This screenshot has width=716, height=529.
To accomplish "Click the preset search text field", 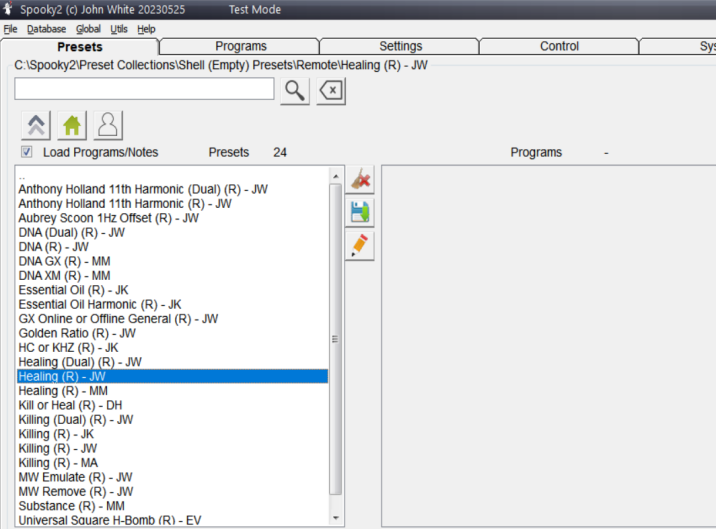I will point(143,89).
